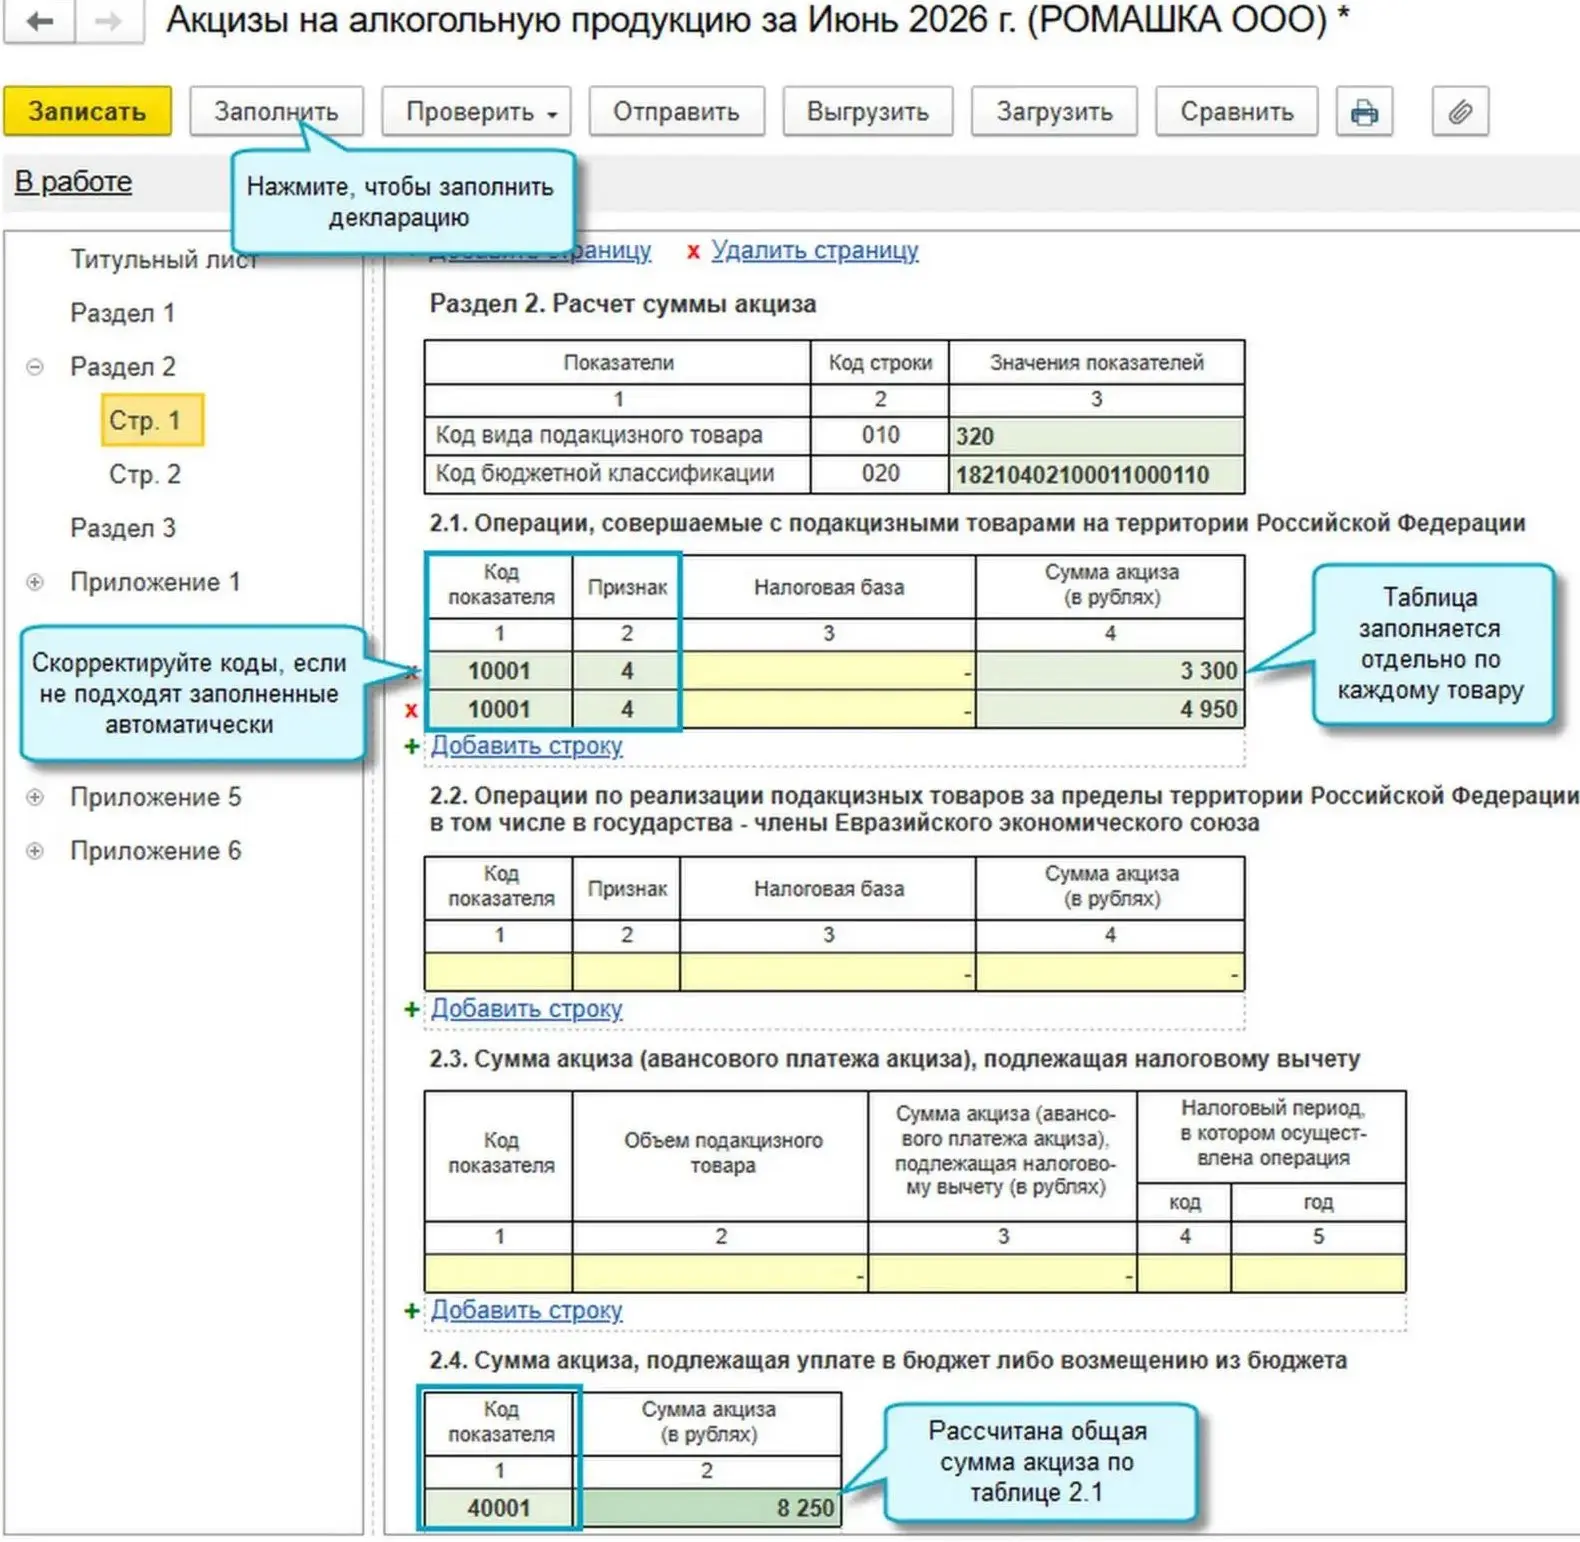
Task: Click the green plus under table 2.1
Action: (x=411, y=746)
